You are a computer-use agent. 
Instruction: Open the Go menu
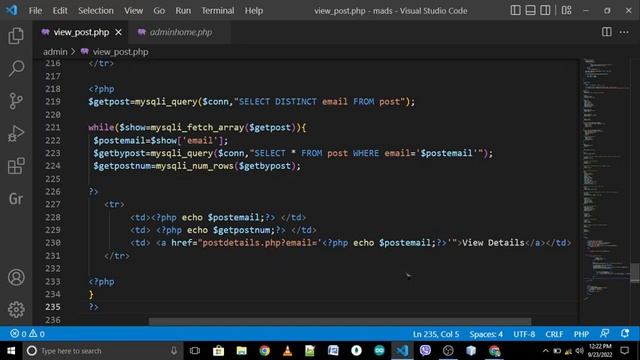[x=159, y=11]
